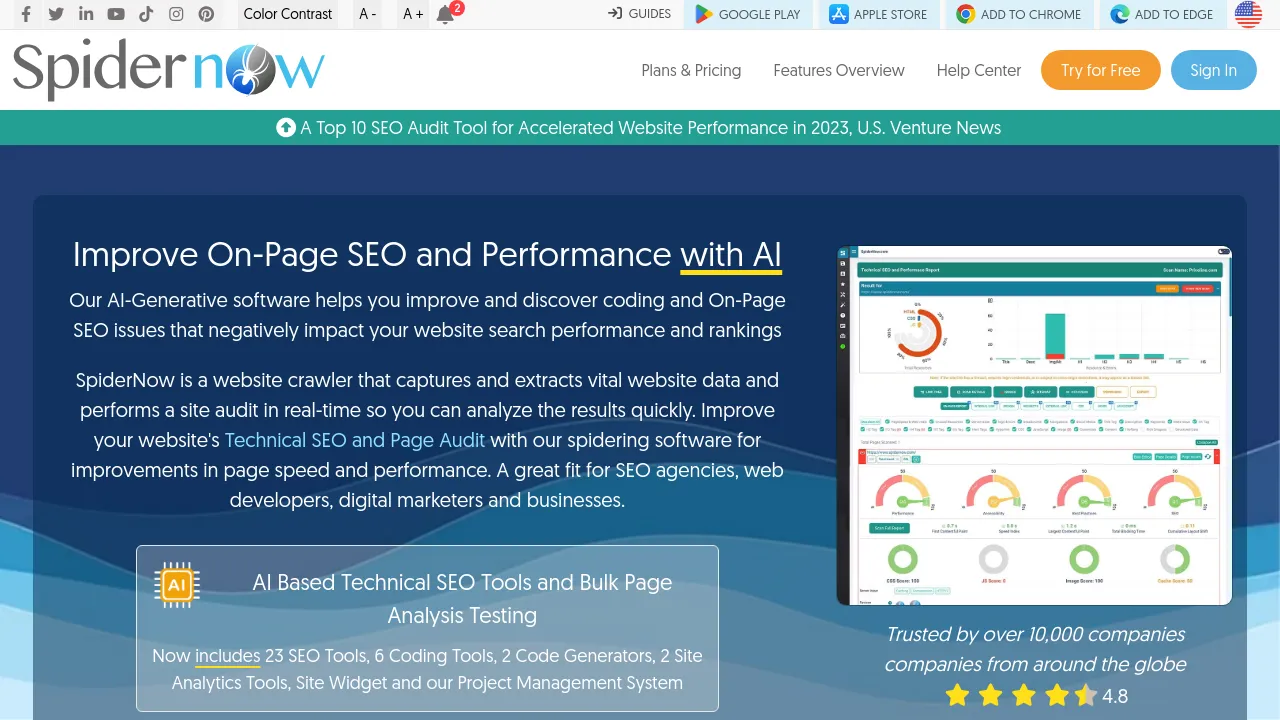Image resolution: width=1280 pixels, height=720 pixels.
Task: Open the TikTok icon link
Action: (x=146, y=14)
